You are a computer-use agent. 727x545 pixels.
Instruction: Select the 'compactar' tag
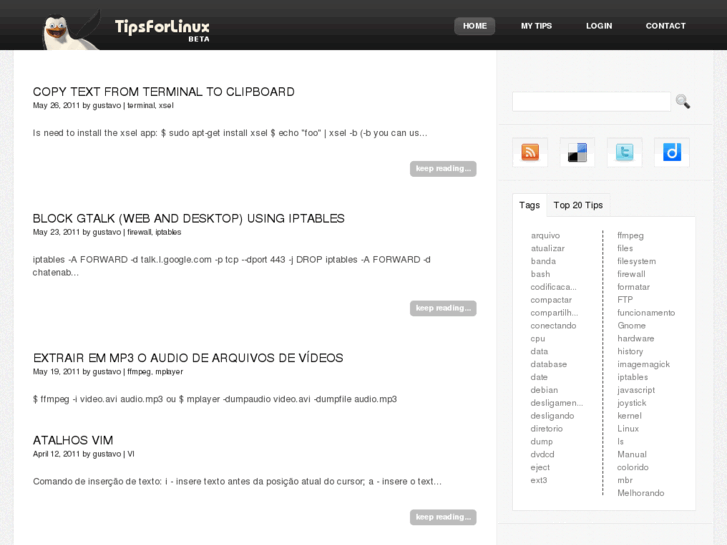point(551,300)
